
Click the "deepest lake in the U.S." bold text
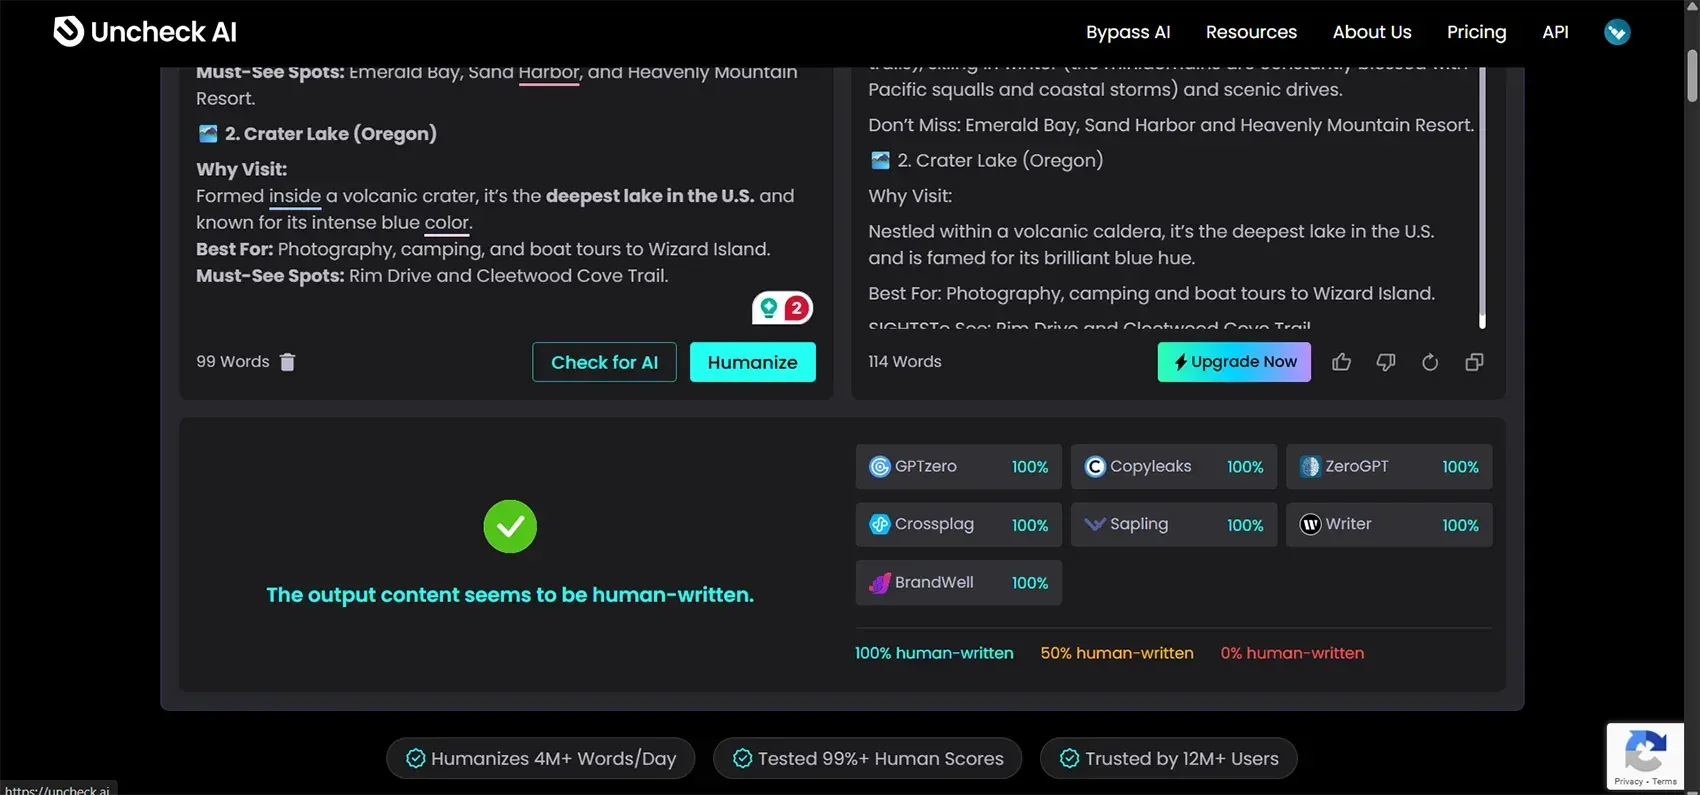click(650, 196)
